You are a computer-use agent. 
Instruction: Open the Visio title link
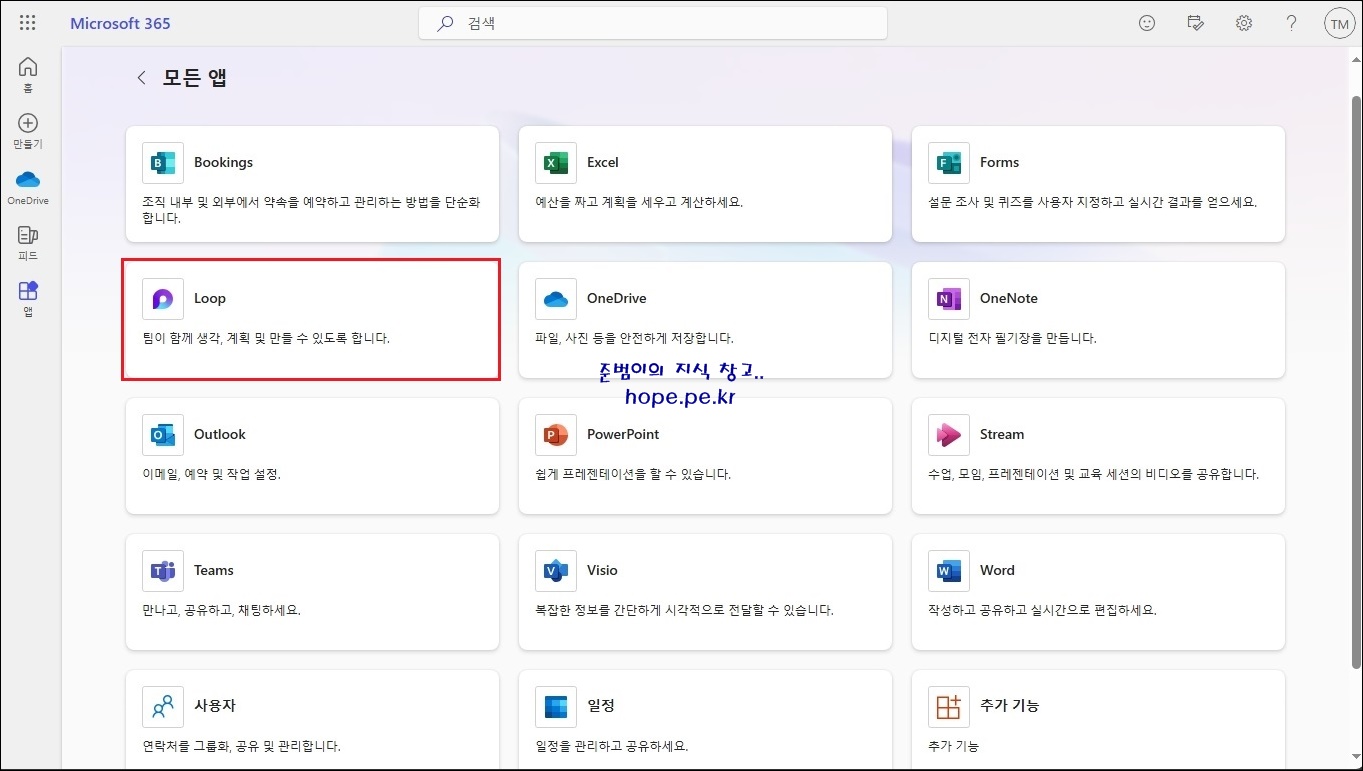coord(602,570)
